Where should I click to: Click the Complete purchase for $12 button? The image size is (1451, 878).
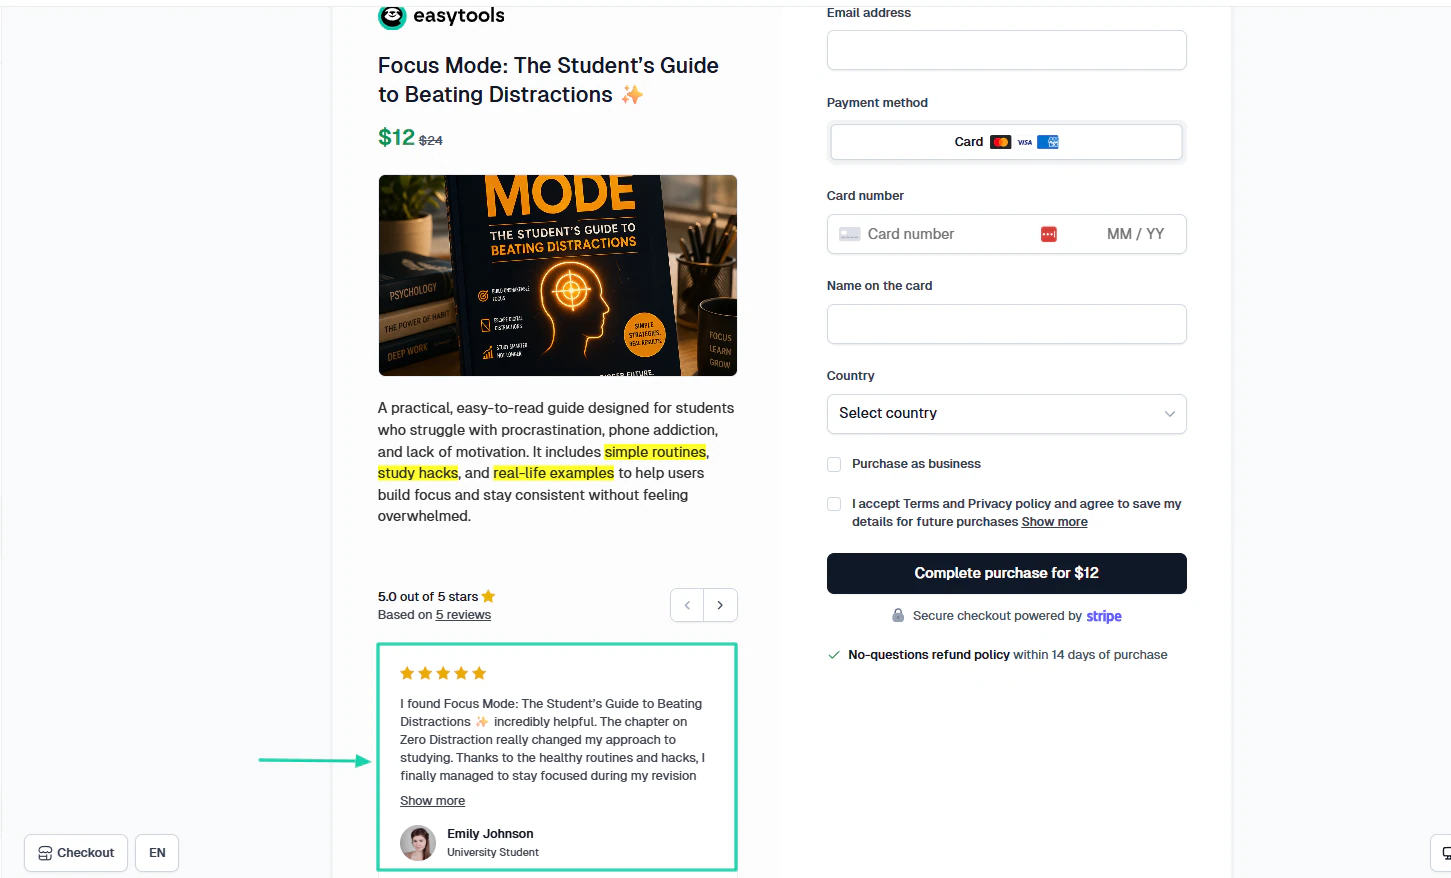1006,573
